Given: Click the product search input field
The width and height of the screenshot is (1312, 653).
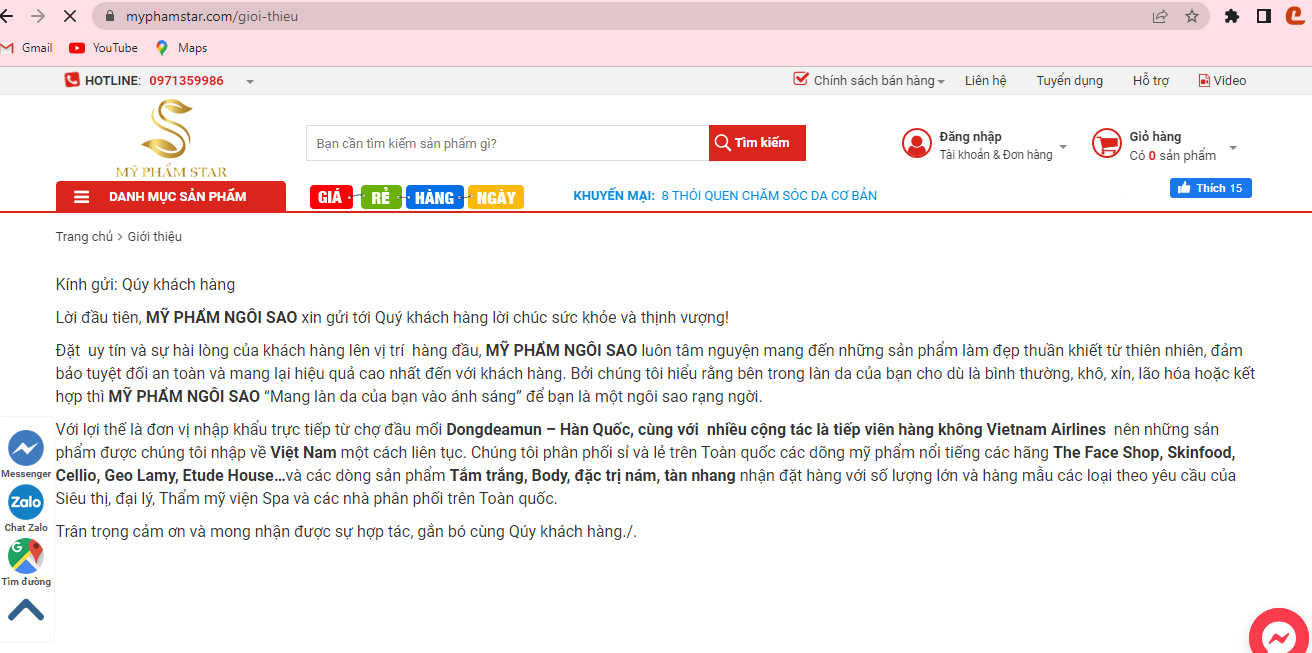Looking at the screenshot, I should tap(507, 143).
